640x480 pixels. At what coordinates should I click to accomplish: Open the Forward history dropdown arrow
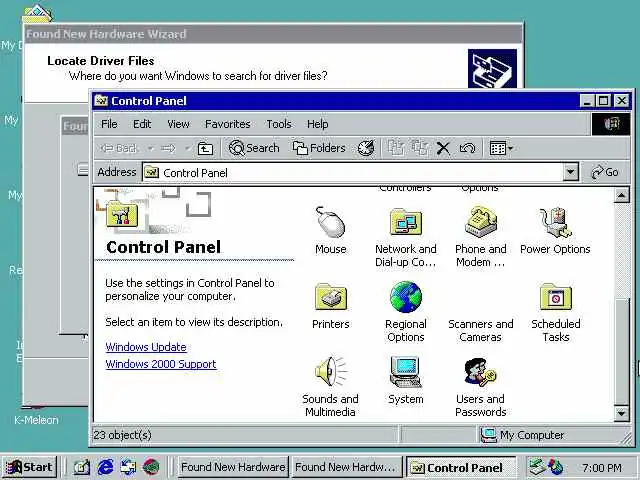[187, 148]
